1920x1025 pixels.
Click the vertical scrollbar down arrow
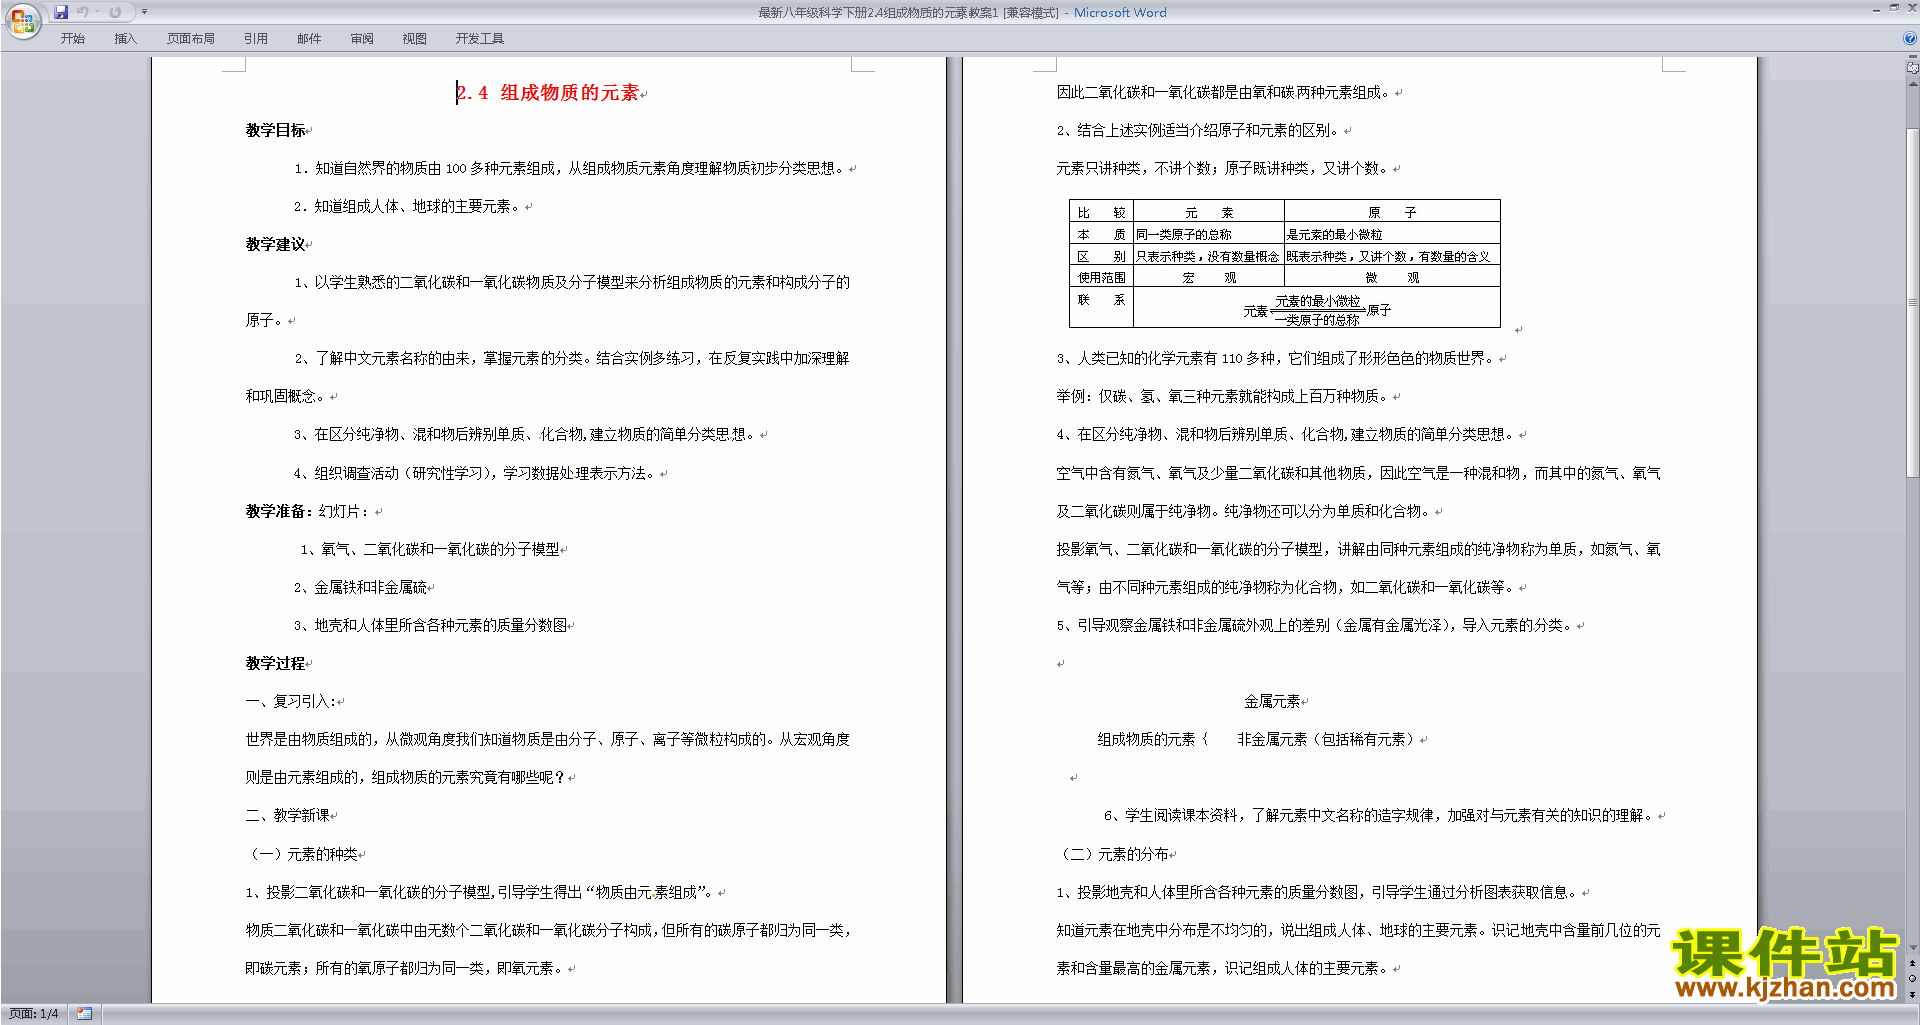1912,948
